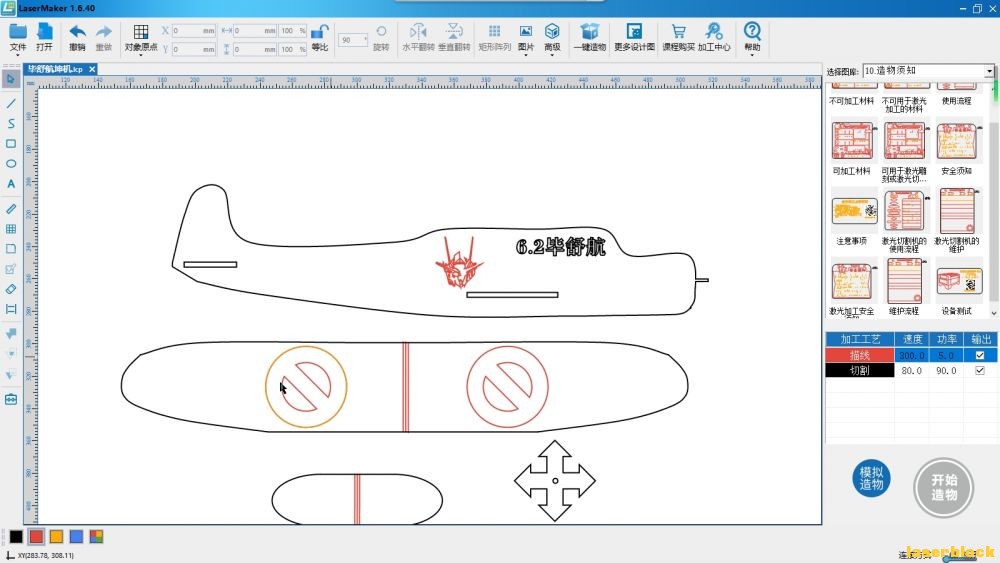Screen dimensions: 1000x563
Task: Click the 模拟造物 simulate button
Action: click(871, 478)
